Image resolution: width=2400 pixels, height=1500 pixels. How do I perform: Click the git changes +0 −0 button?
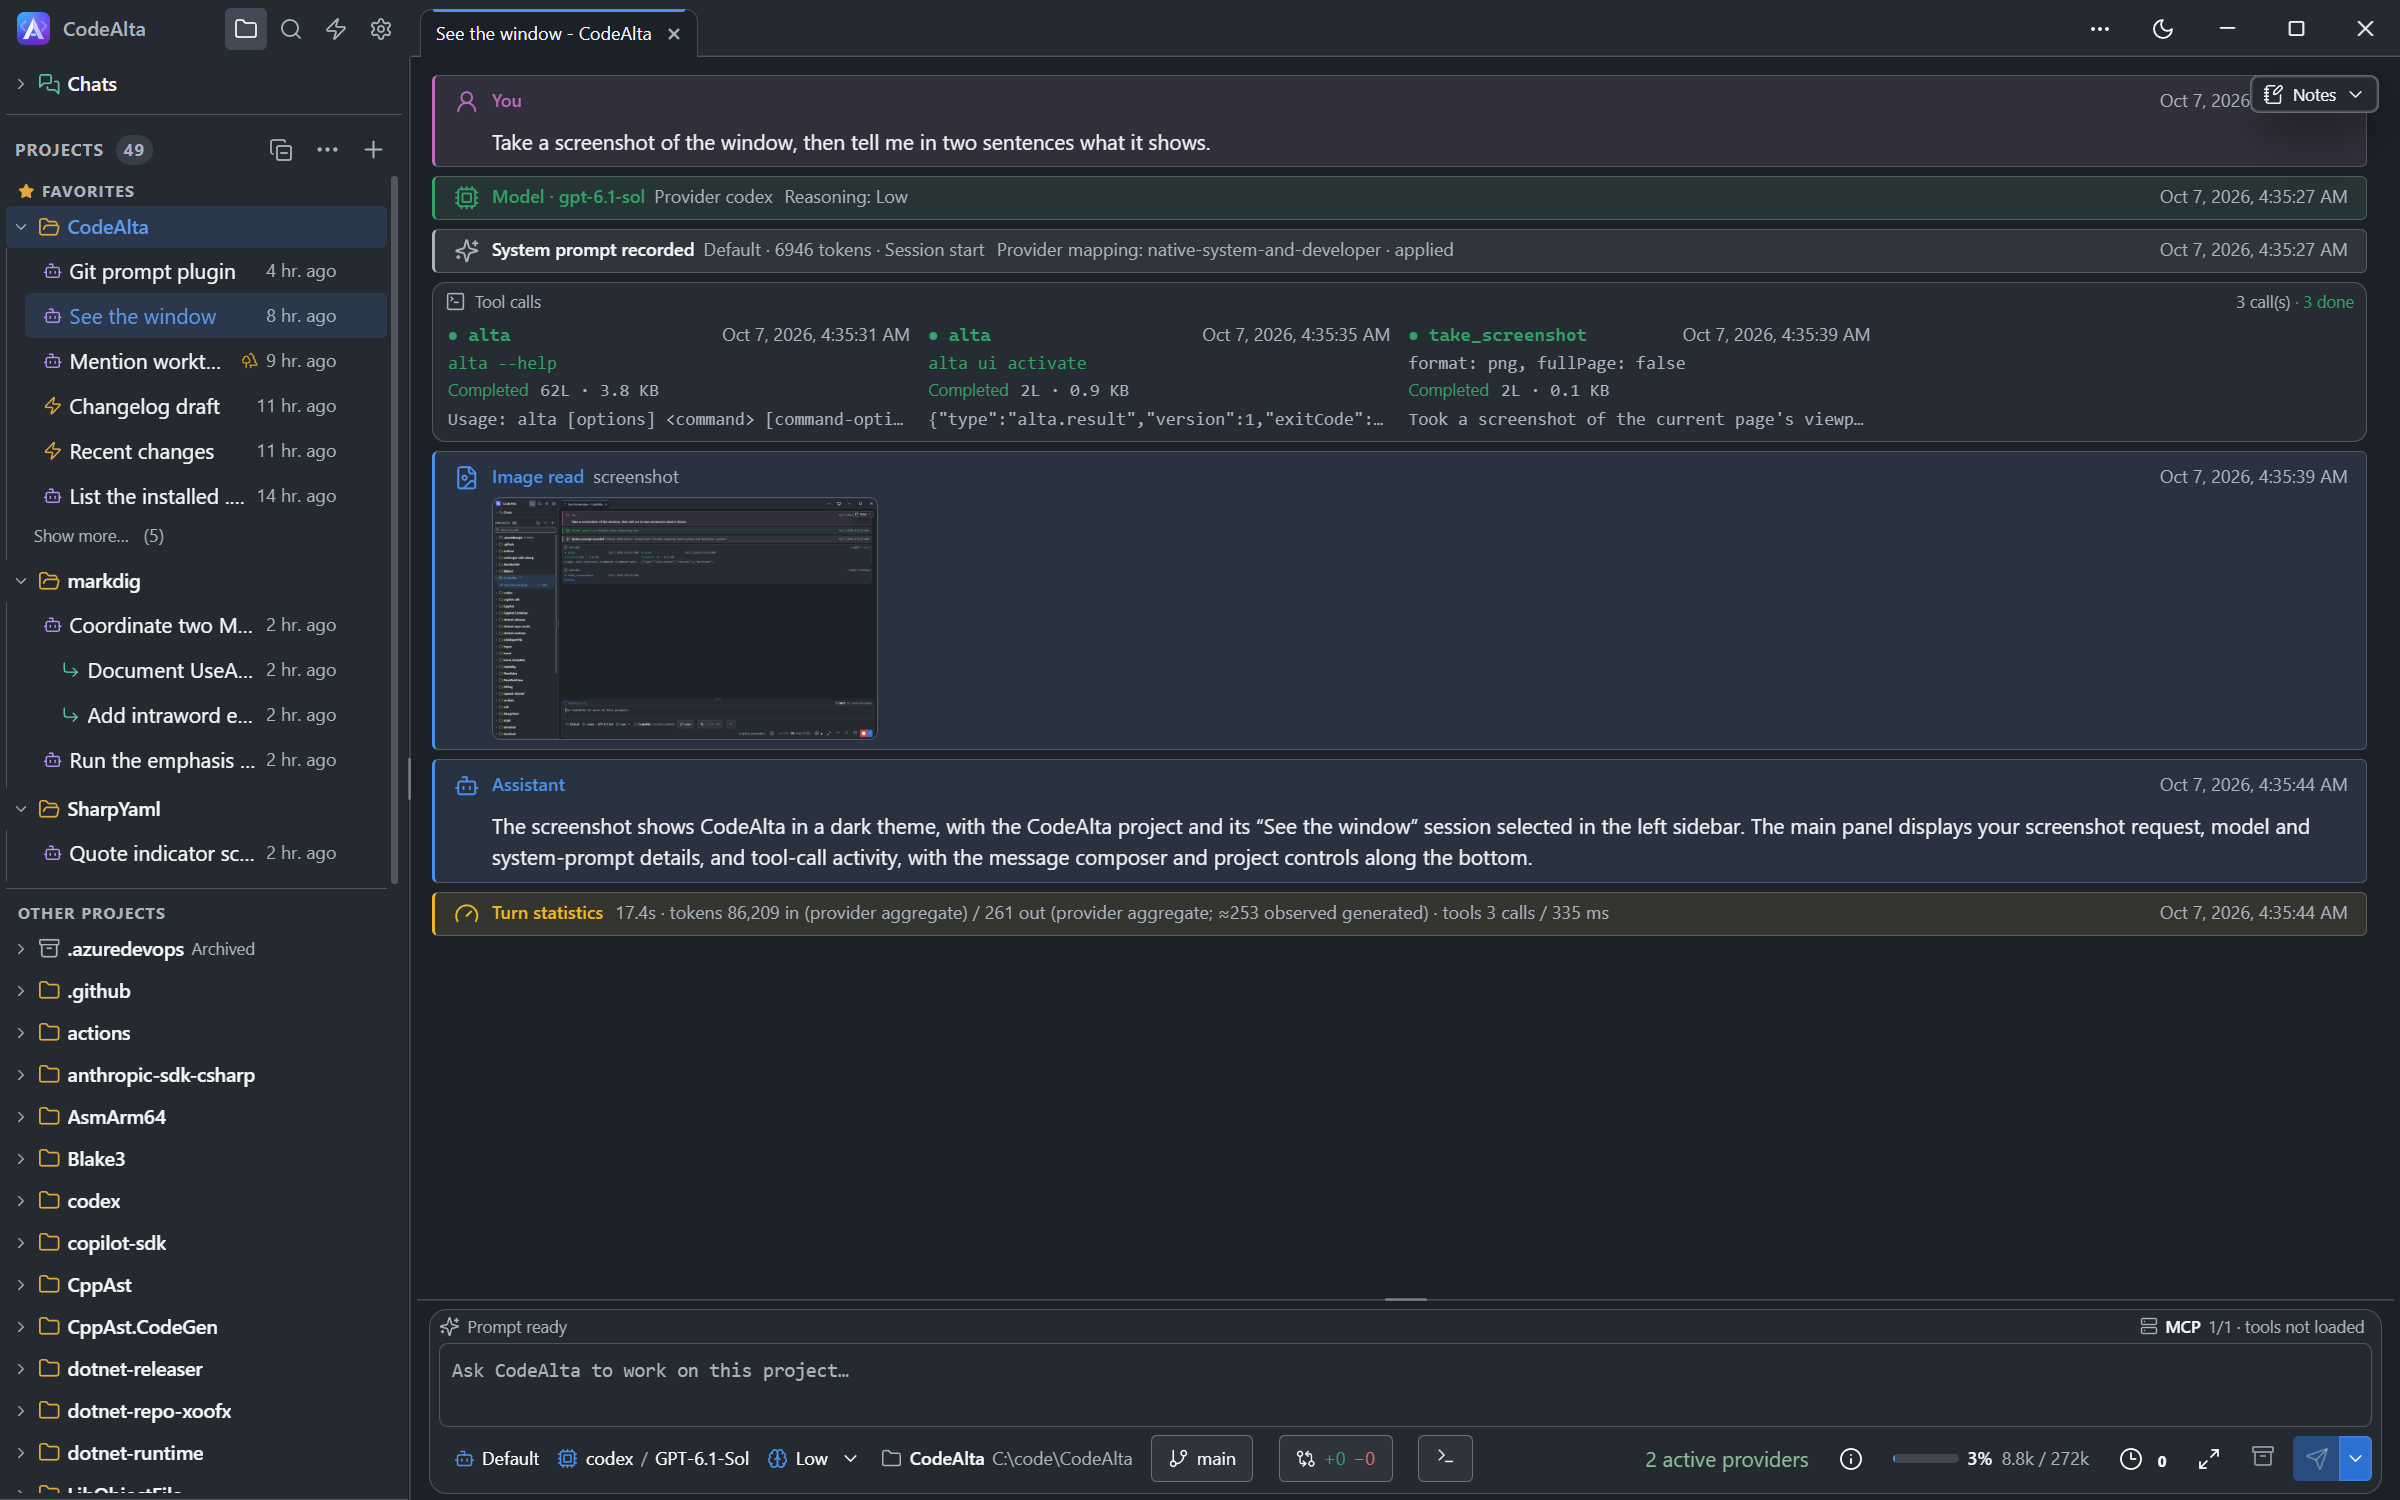[1335, 1458]
